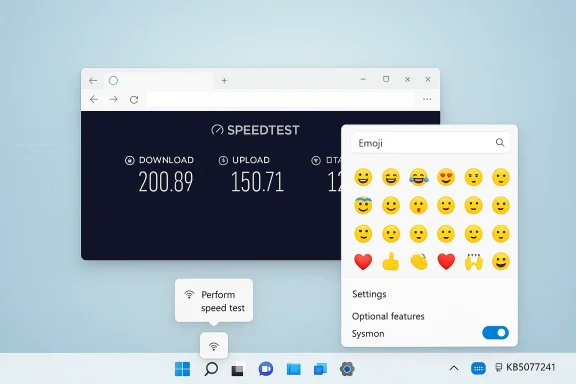This screenshot has width=576, height=384.
Task: Pick the heart-eyes emoji
Action: point(446,177)
